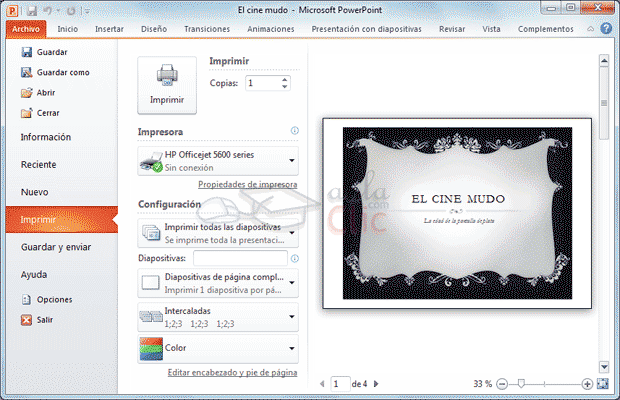Viewport: 620px width, 400px height.
Task: Switch to the Diseño ribbon tab
Action: click(154, 29)
